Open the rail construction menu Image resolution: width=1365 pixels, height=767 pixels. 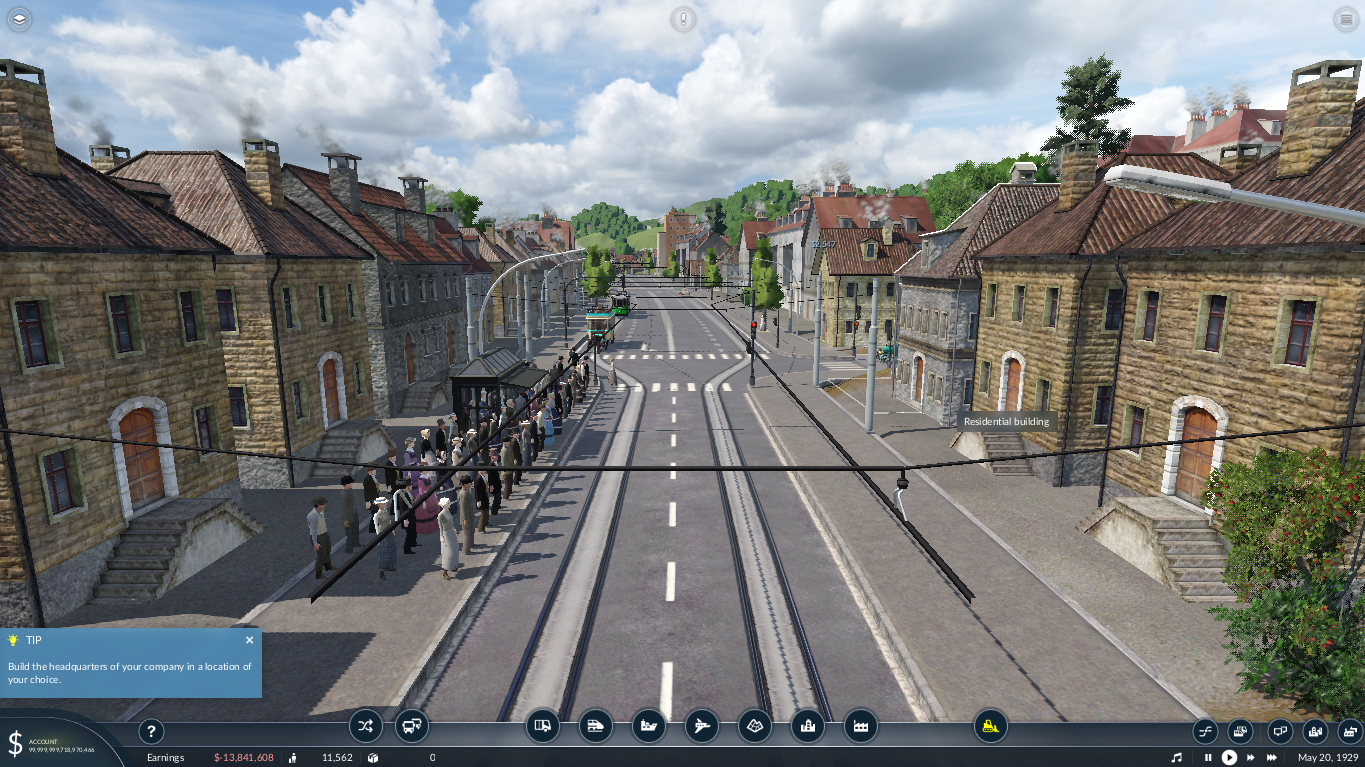pos(596,726)
